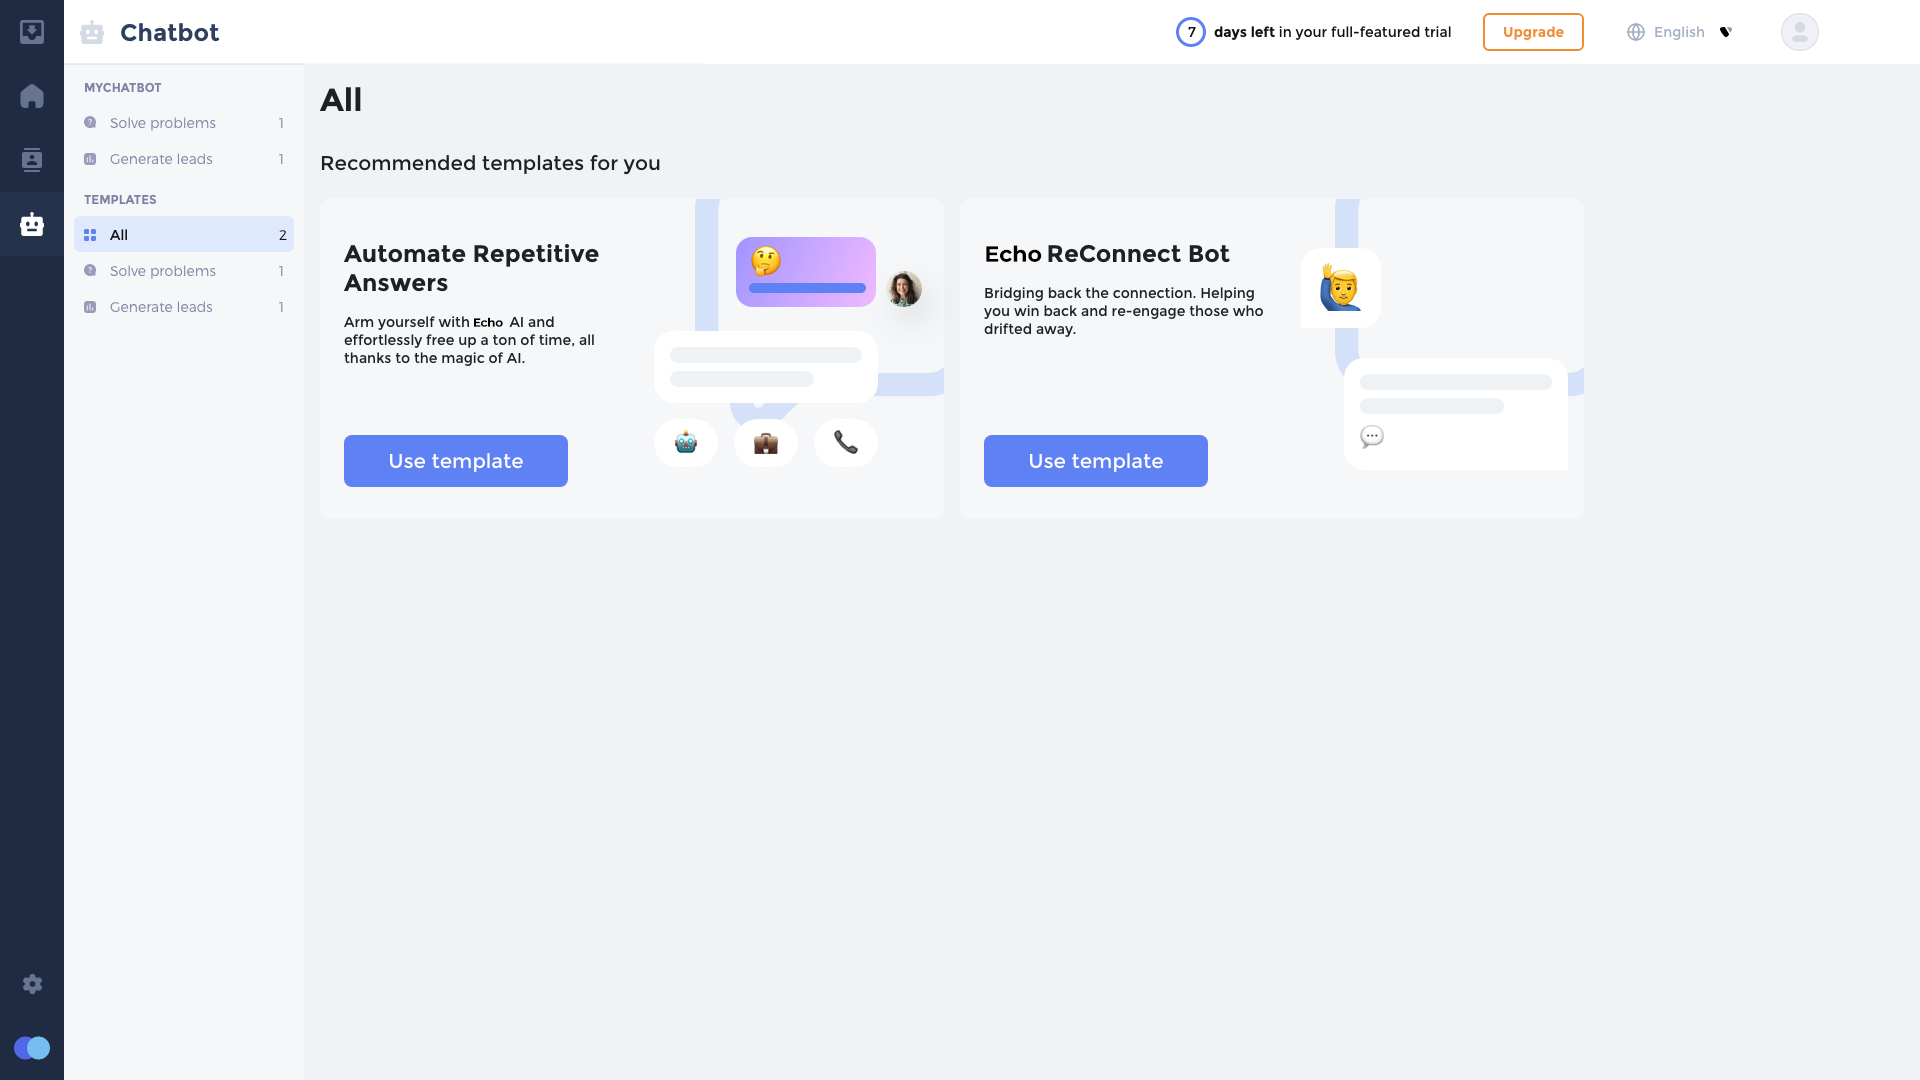Click the orange Upgrade button
This screenshot has width=1920, height=1080.
1533,32
